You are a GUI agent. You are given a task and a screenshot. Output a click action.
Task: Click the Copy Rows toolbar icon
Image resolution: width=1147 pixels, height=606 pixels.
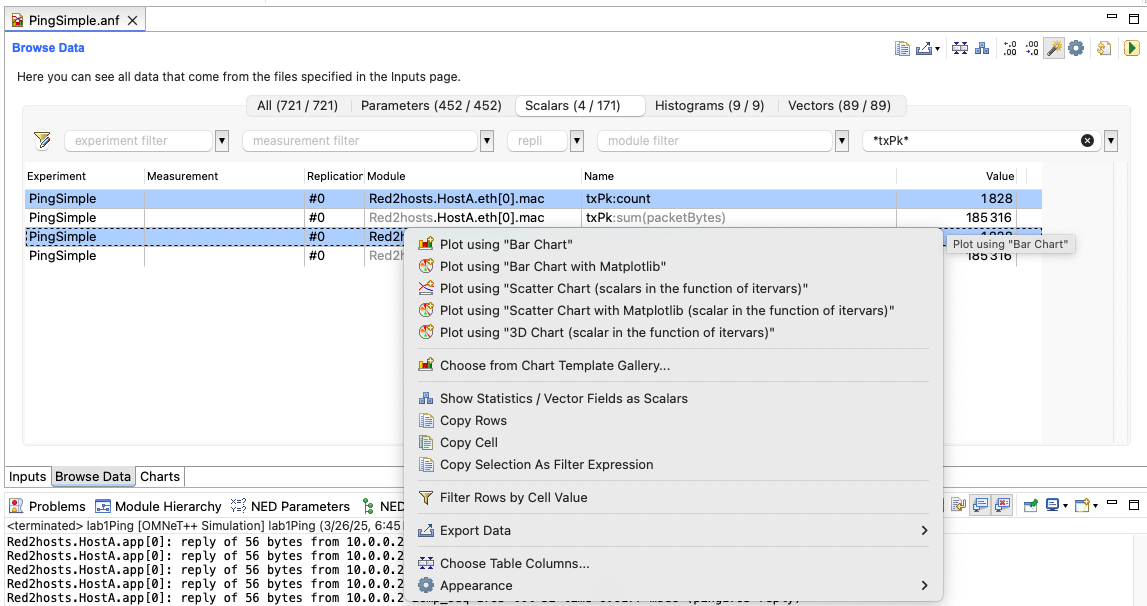(x=903, y=48)
